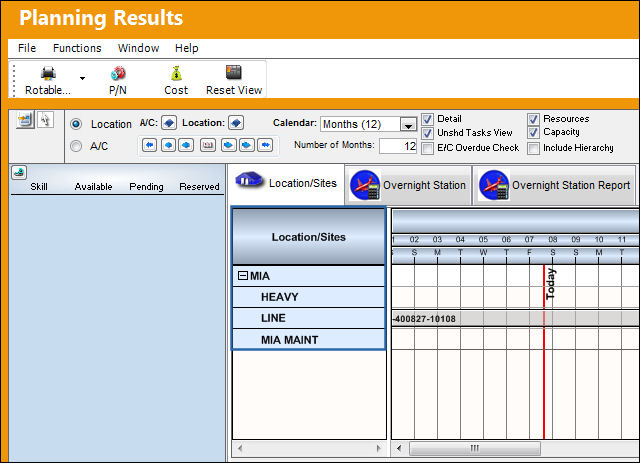Open the File menu
This screenshot has height=463, width=640.
tap(27, 48)
